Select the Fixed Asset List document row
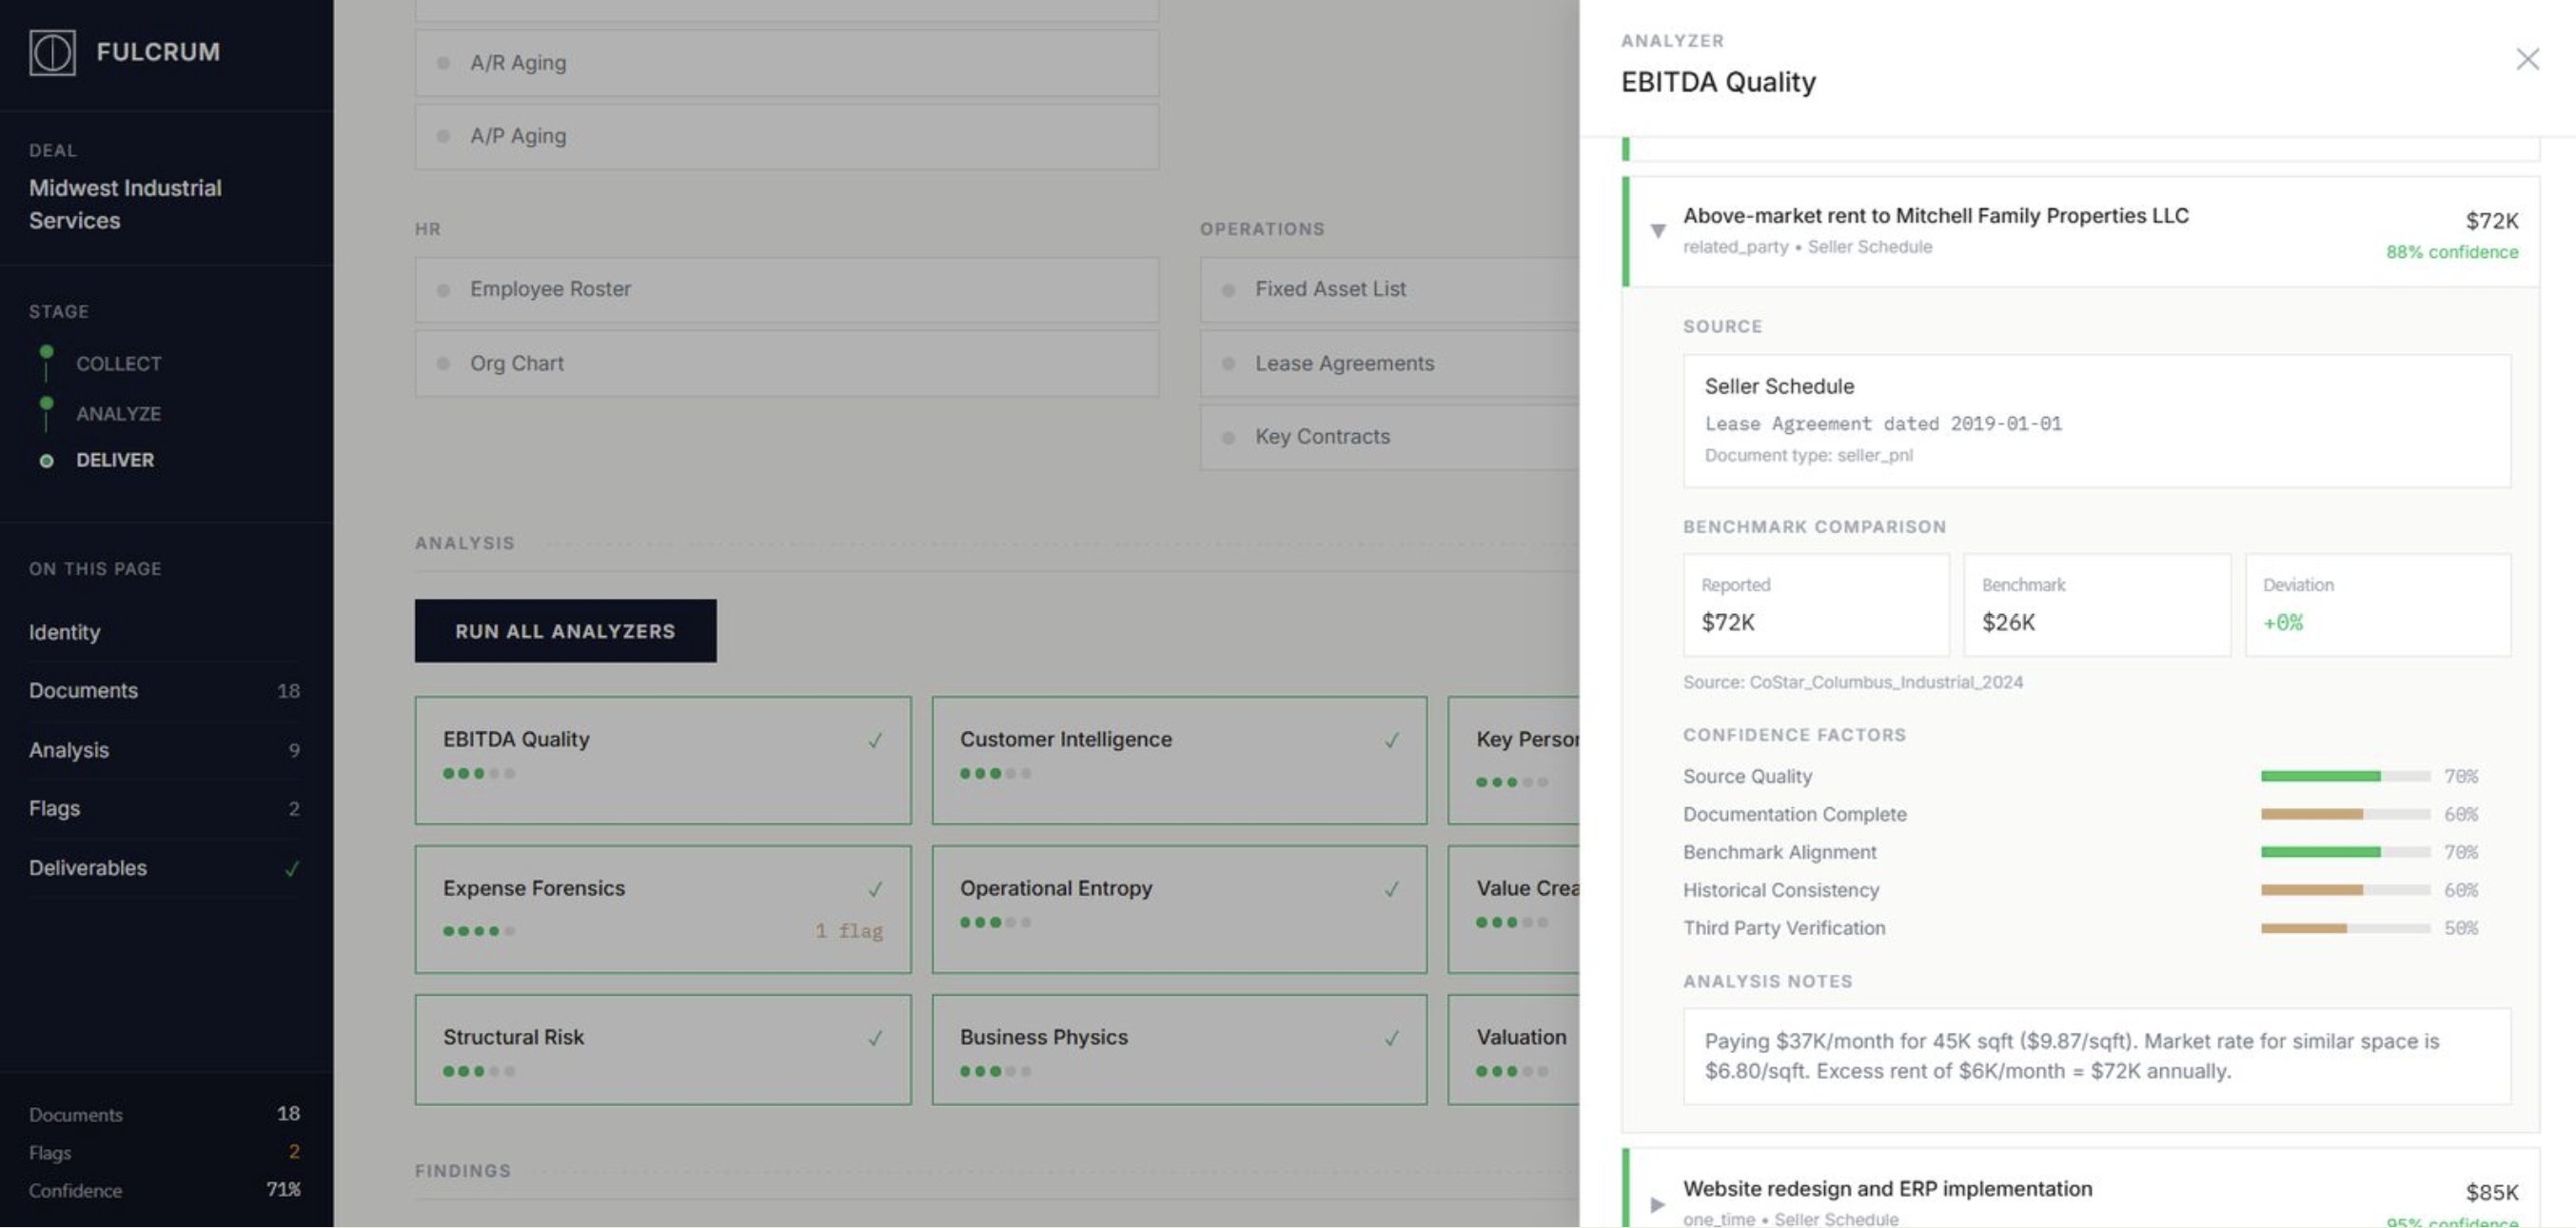 pyautogui.click(x=1390, y=289)
